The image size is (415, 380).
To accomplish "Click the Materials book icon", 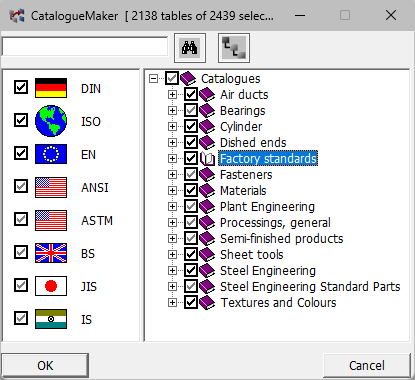I will click(x=207, y=191).
